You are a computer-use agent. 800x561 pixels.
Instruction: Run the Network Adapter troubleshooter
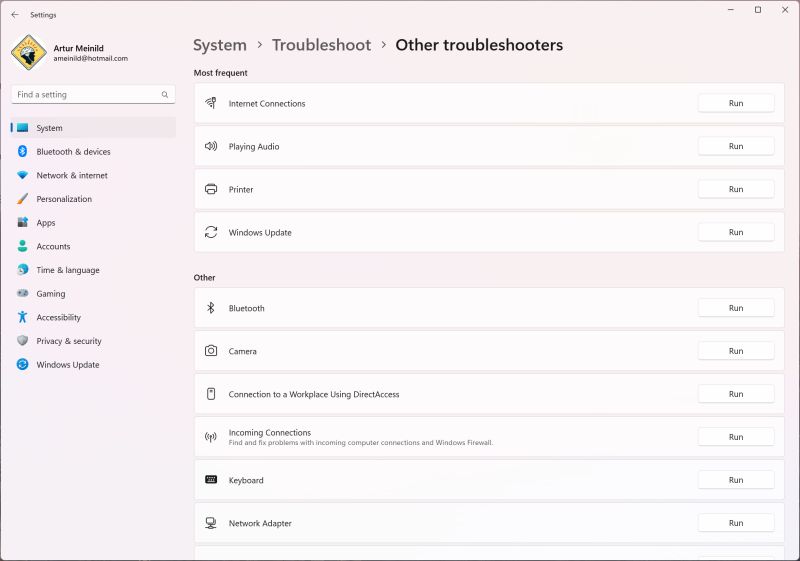[736, 523]
